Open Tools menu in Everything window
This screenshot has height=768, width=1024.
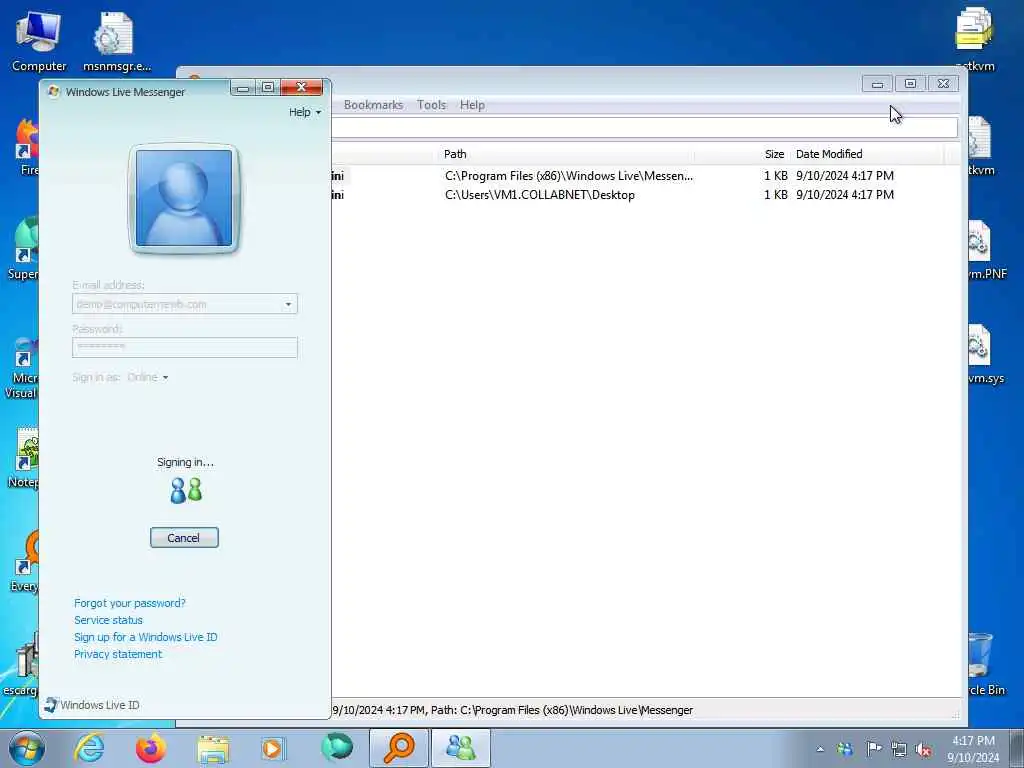pyautogui.click(x=431, y=105)
